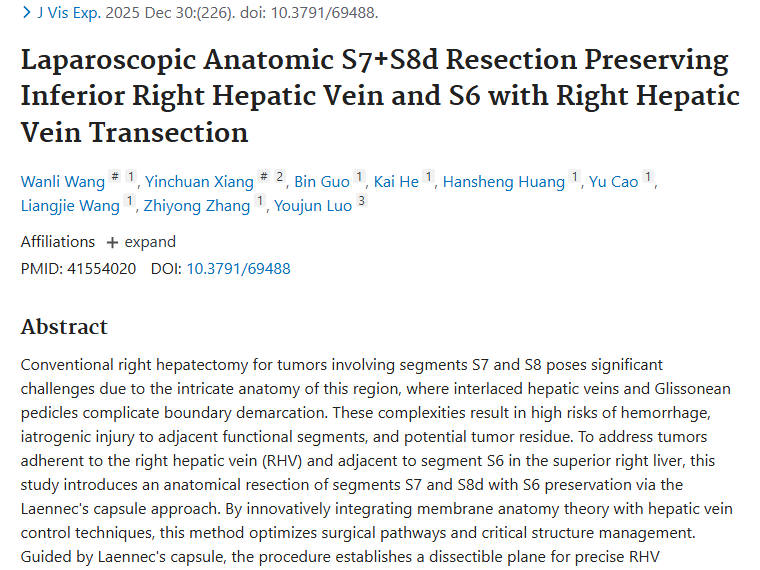The height and width of the screenshot is (570, 760).
Task: Click author Yu Cao's name
Action: [613, 182]
